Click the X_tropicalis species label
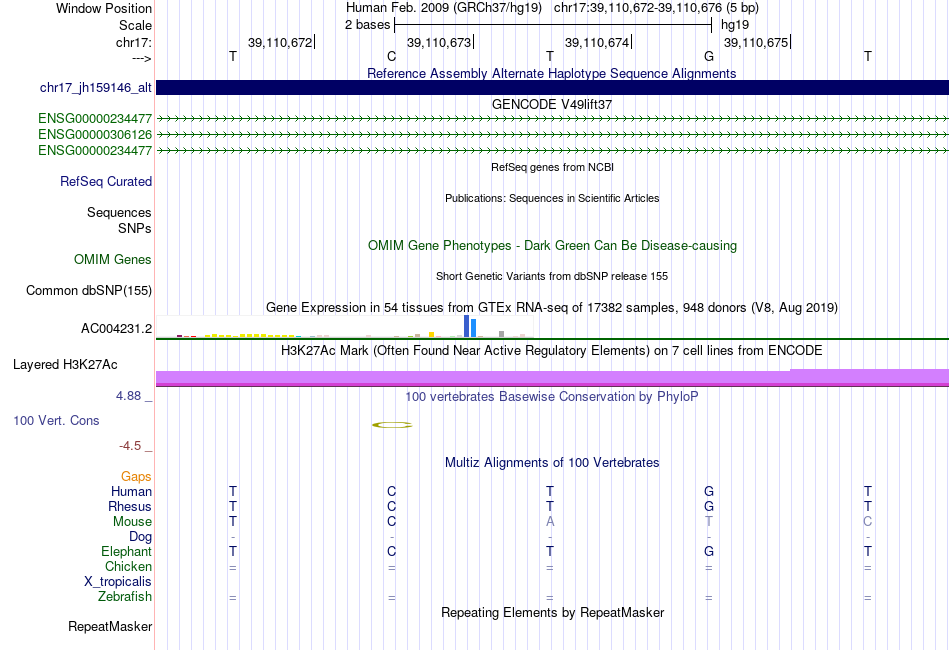 (118, 582)
